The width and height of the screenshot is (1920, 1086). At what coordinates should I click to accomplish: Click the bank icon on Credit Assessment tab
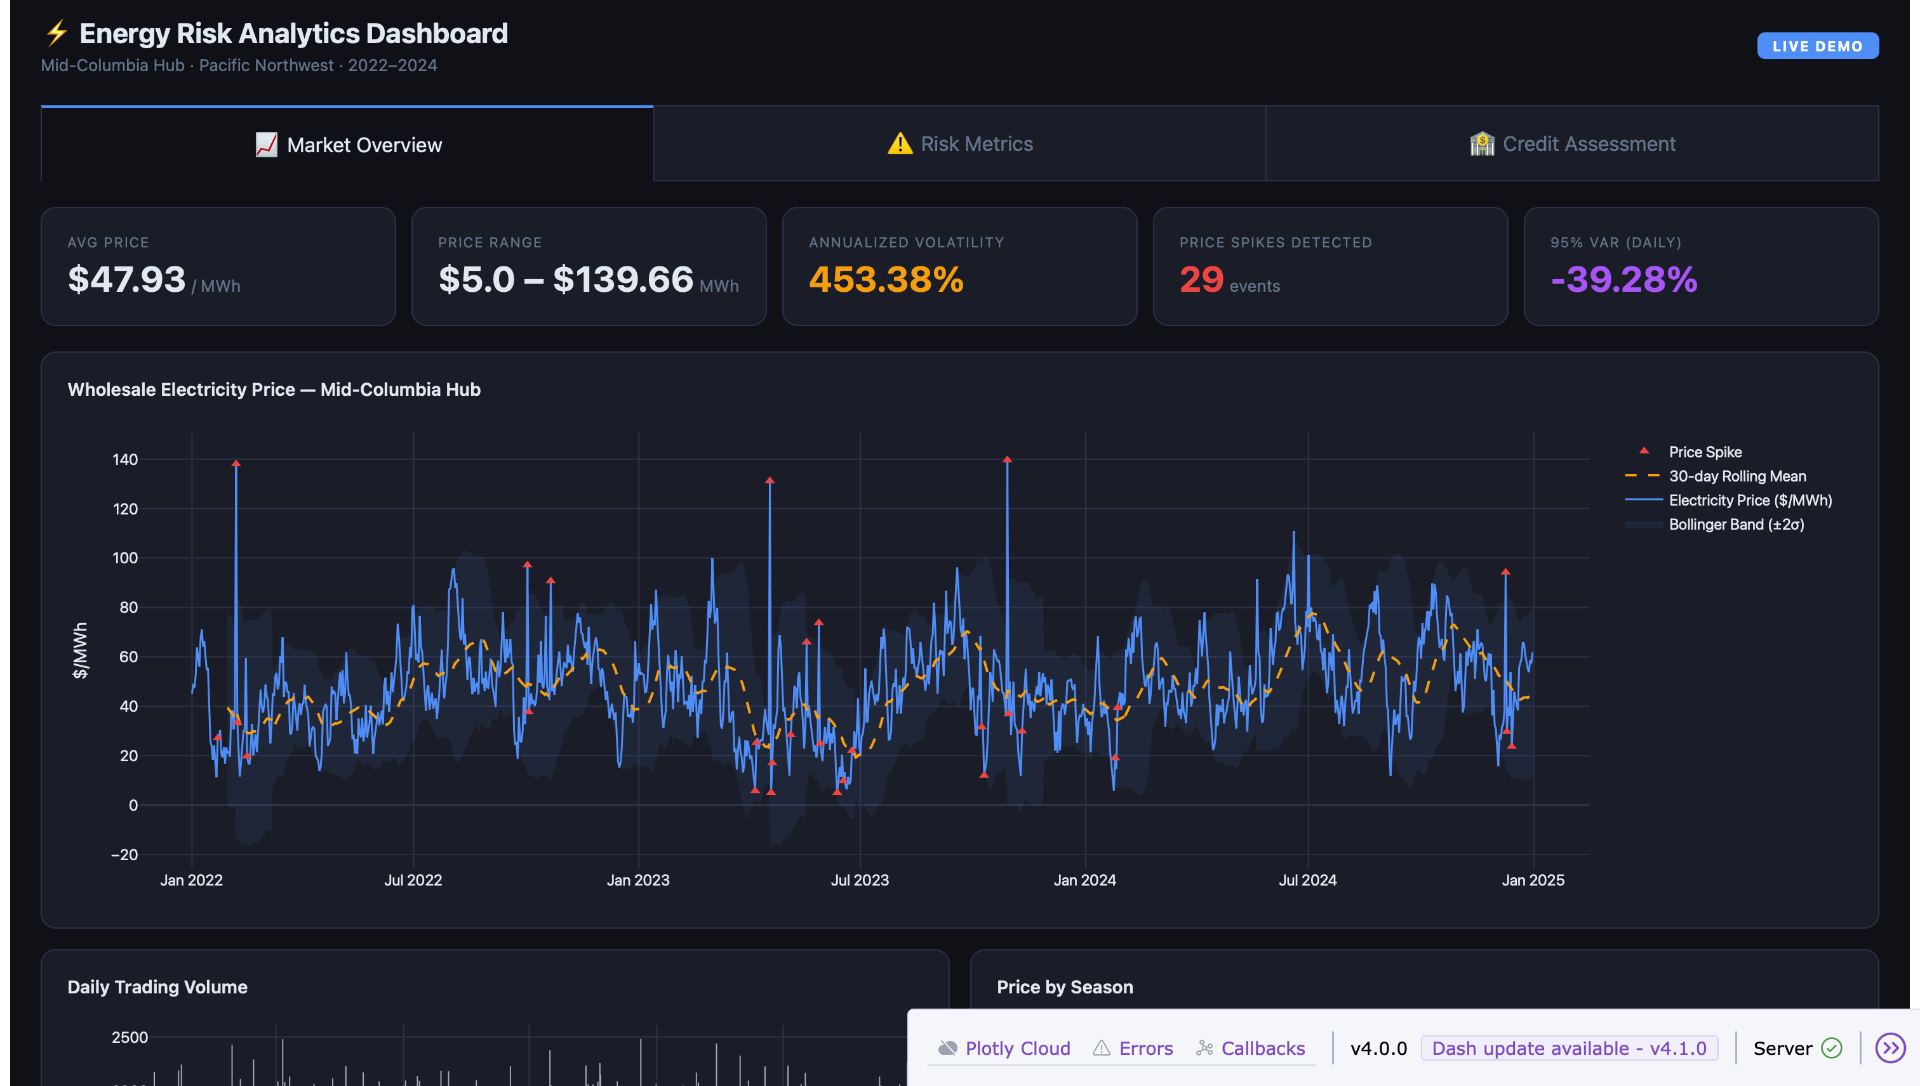point(1482,144)
